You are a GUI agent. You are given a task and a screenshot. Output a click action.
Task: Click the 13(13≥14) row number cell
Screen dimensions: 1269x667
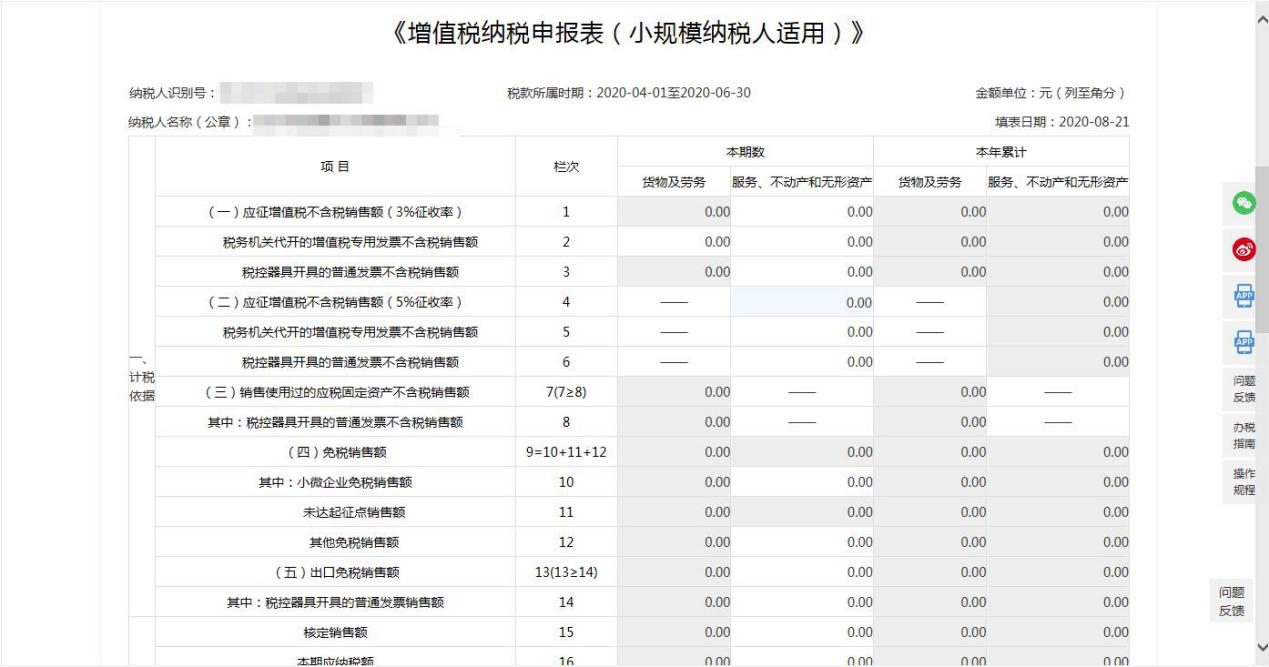(566, 572)
